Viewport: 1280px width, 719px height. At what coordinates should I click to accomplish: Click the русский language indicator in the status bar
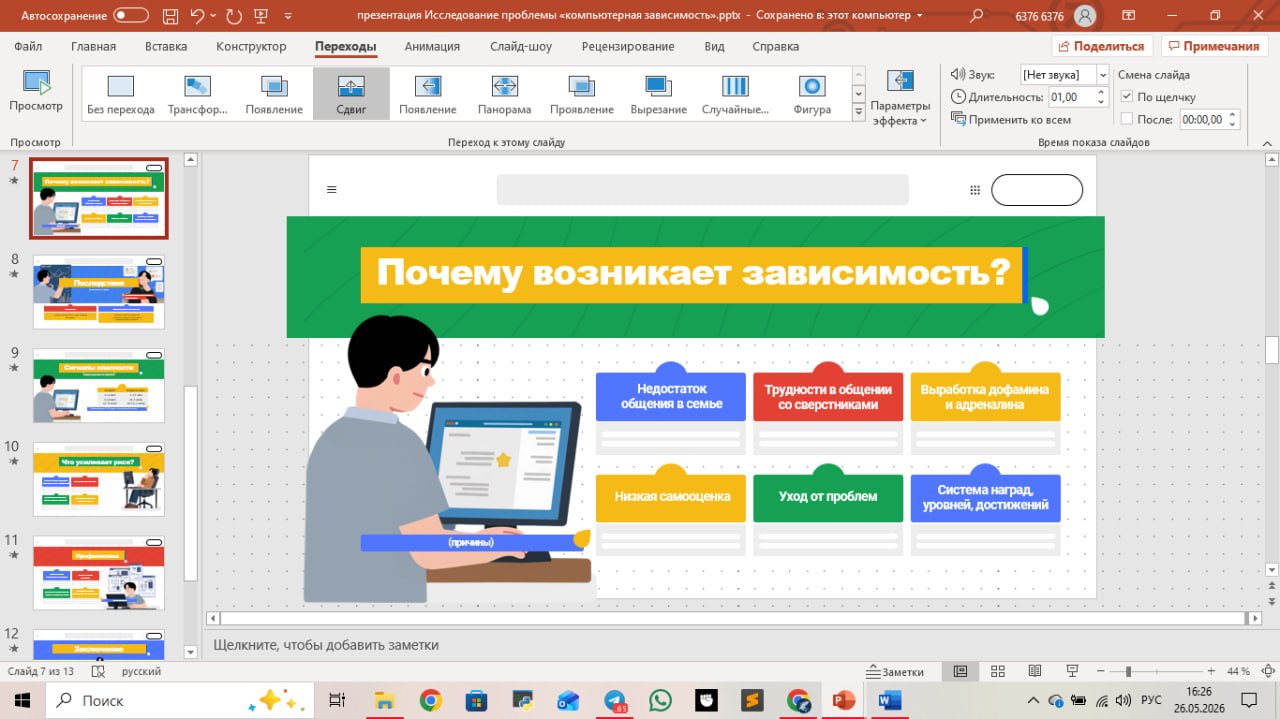[x=141, y=671]
